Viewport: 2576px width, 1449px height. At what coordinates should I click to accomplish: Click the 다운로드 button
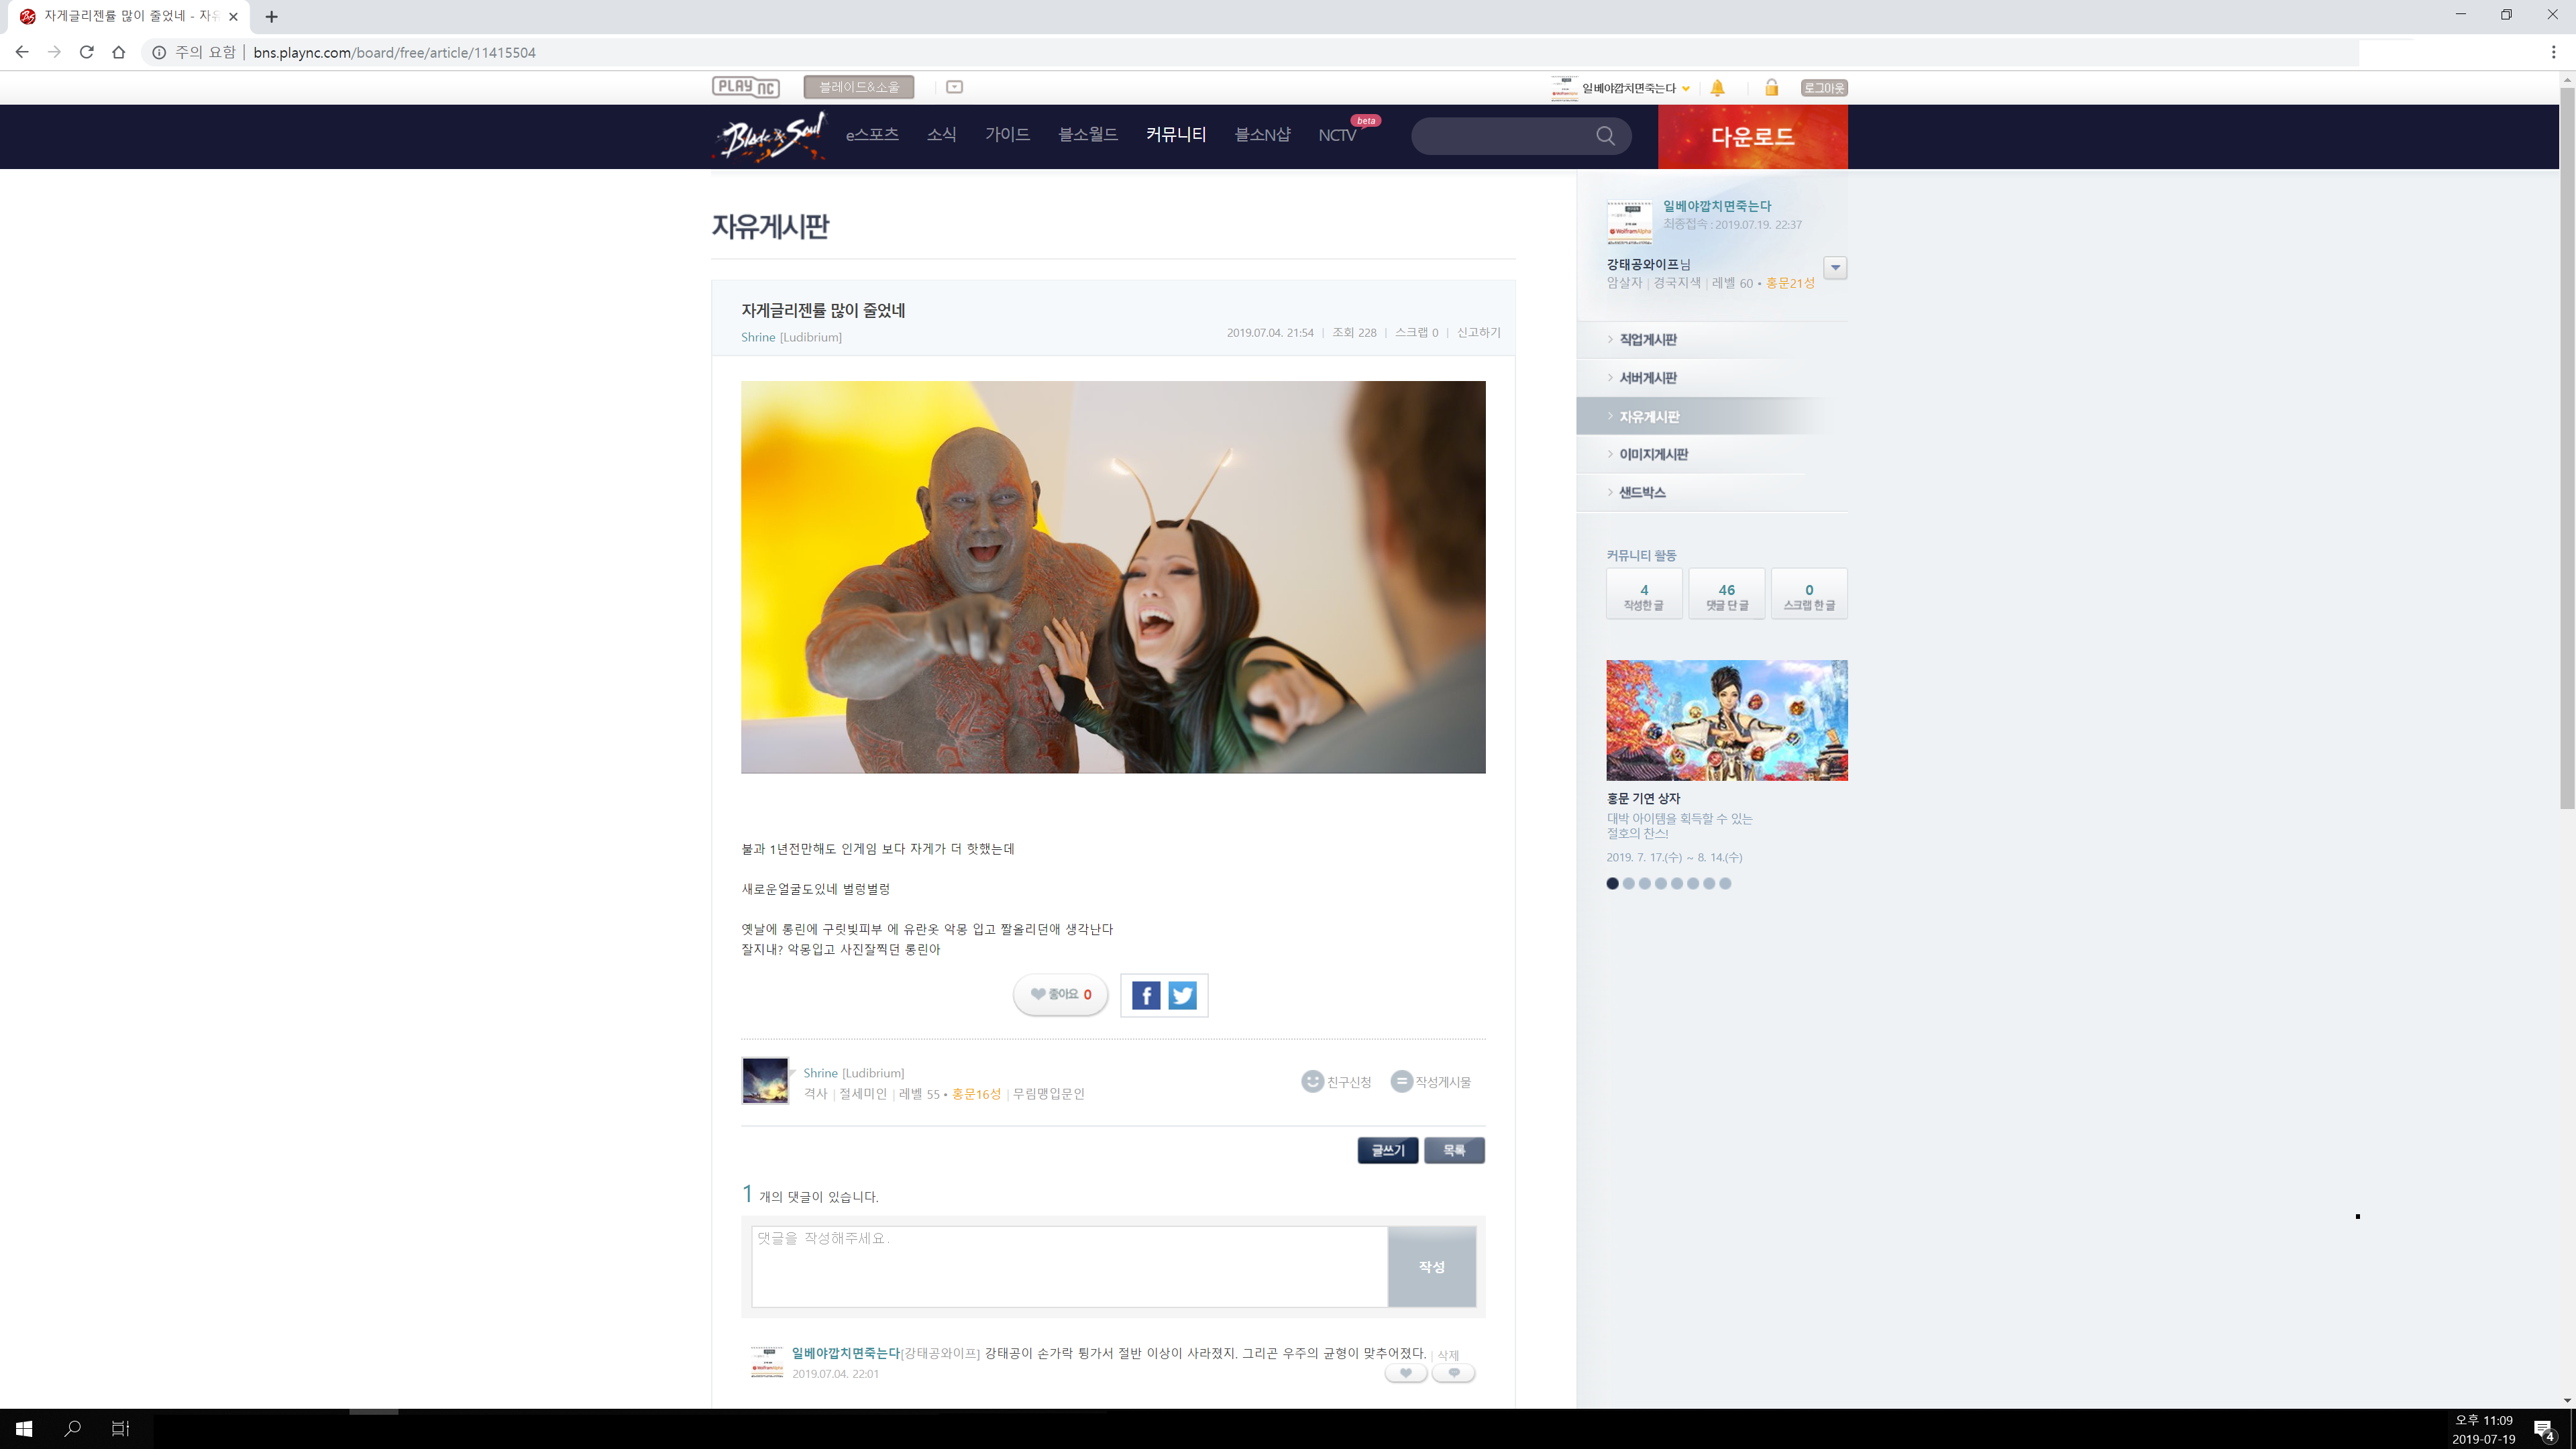coord(1752,137)
